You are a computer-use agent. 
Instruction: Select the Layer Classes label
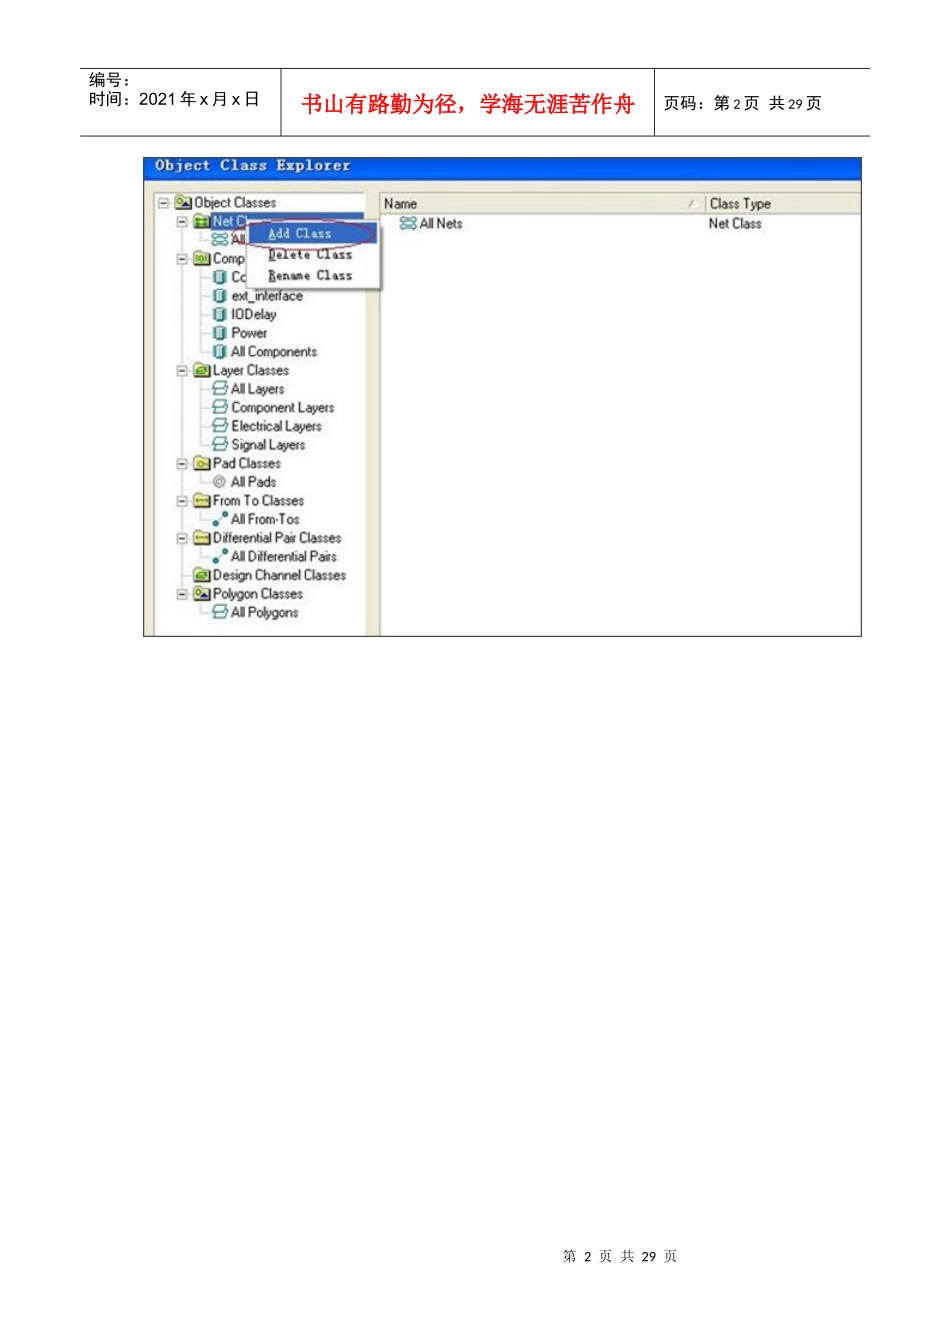click(251, 370)
